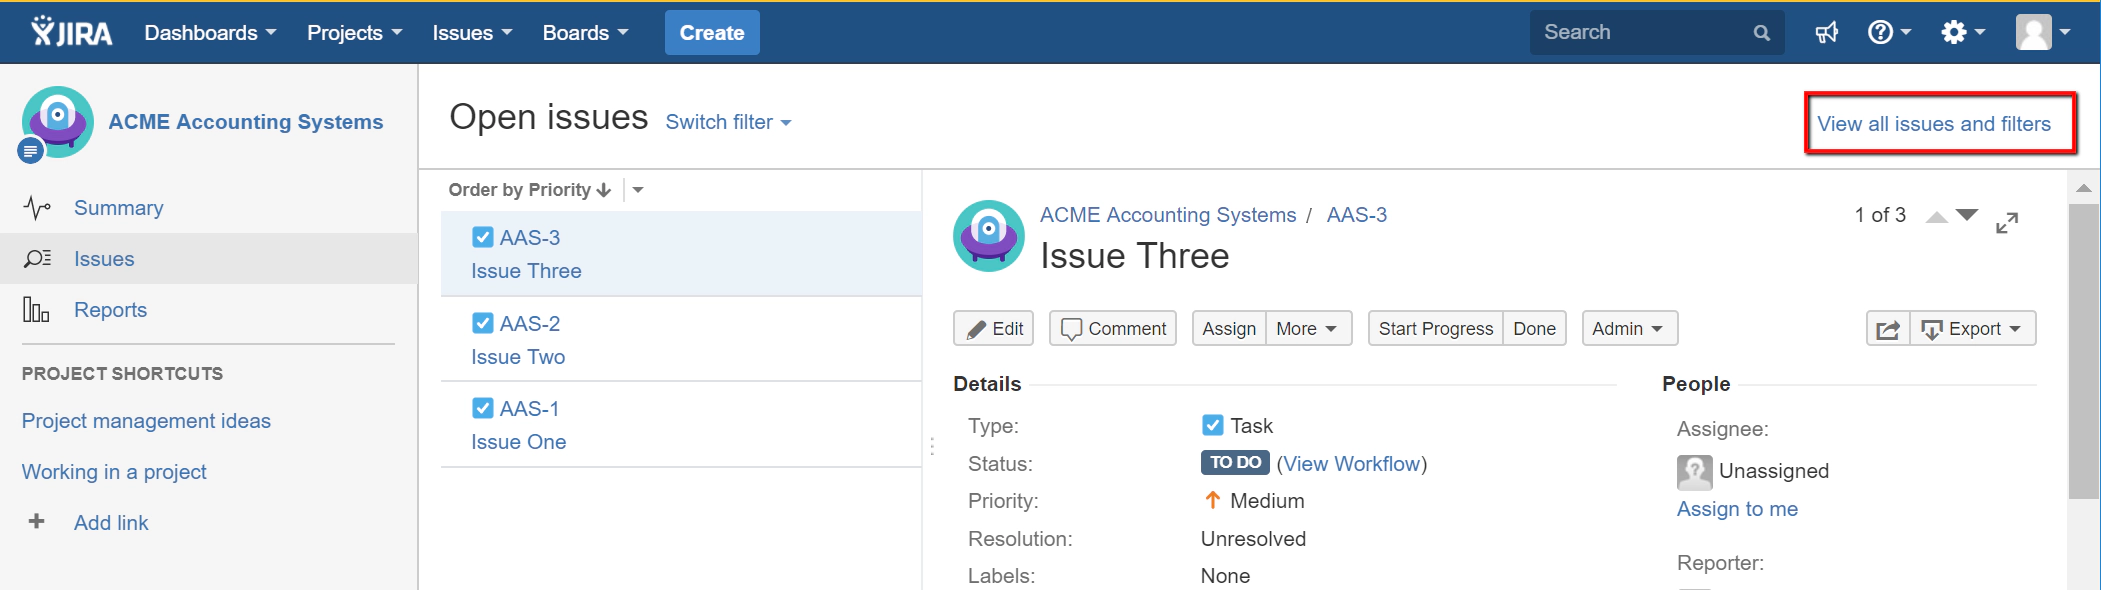Click the Task type icon in Details

(x=1212, y=425)
